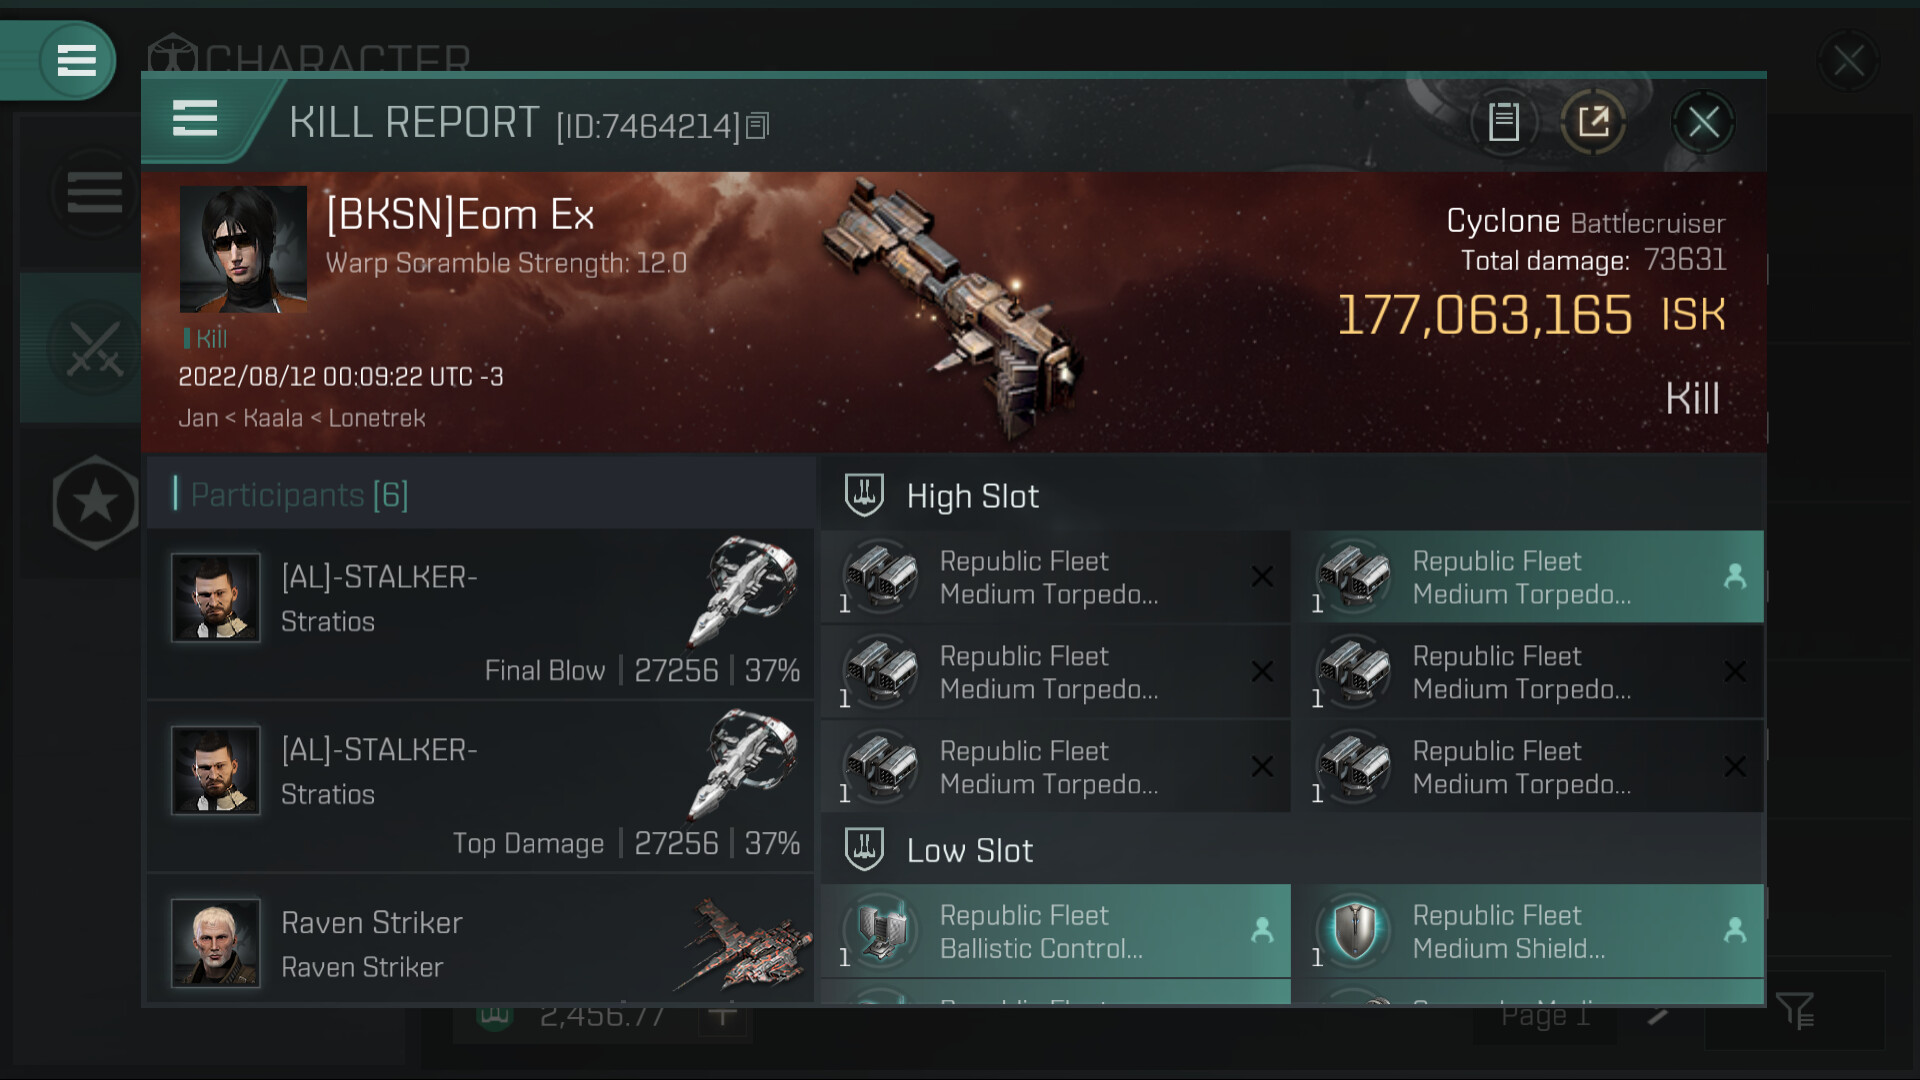Open the crossed swords combat sidebar icon
Image resolution: width=1920 pixels, height=1080 pixels.
[x=94, y=347]
